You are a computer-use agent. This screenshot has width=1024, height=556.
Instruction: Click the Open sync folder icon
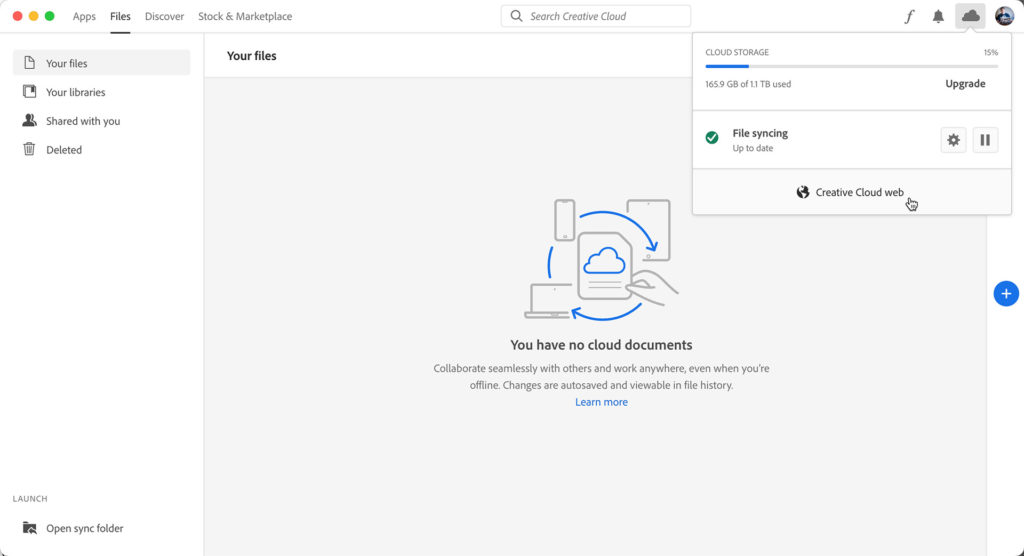[29, 528]
